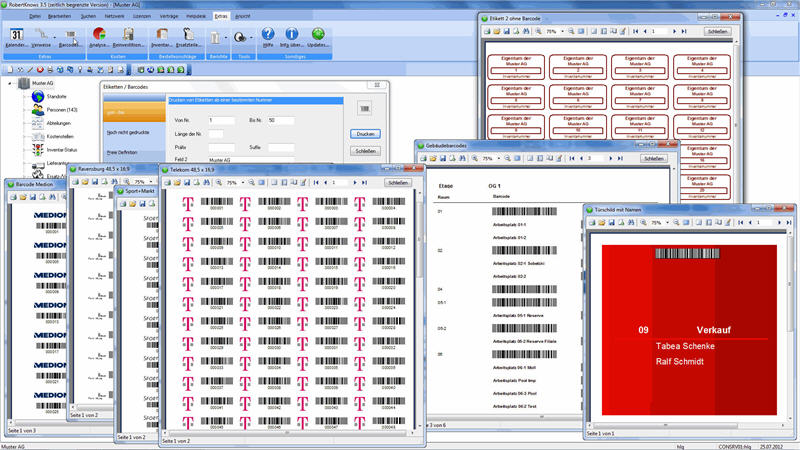Open Hilfe question mark icon
This screenshot has height=450, width=800.
coord(268,34)
